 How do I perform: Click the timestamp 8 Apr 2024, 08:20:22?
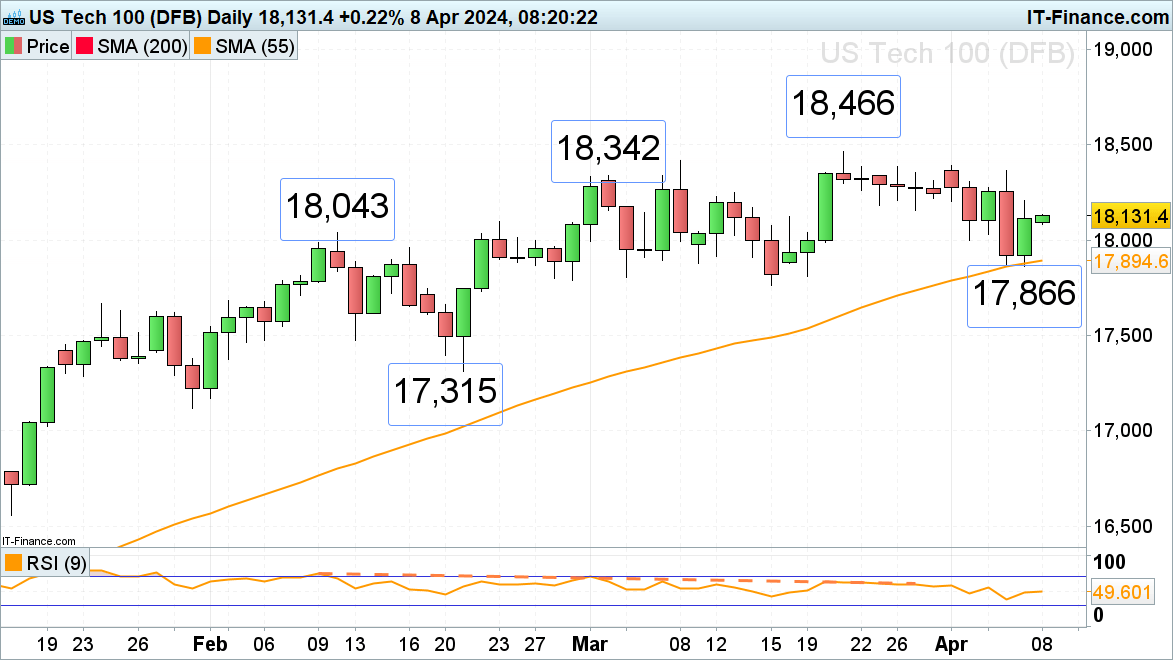point(504,16)
